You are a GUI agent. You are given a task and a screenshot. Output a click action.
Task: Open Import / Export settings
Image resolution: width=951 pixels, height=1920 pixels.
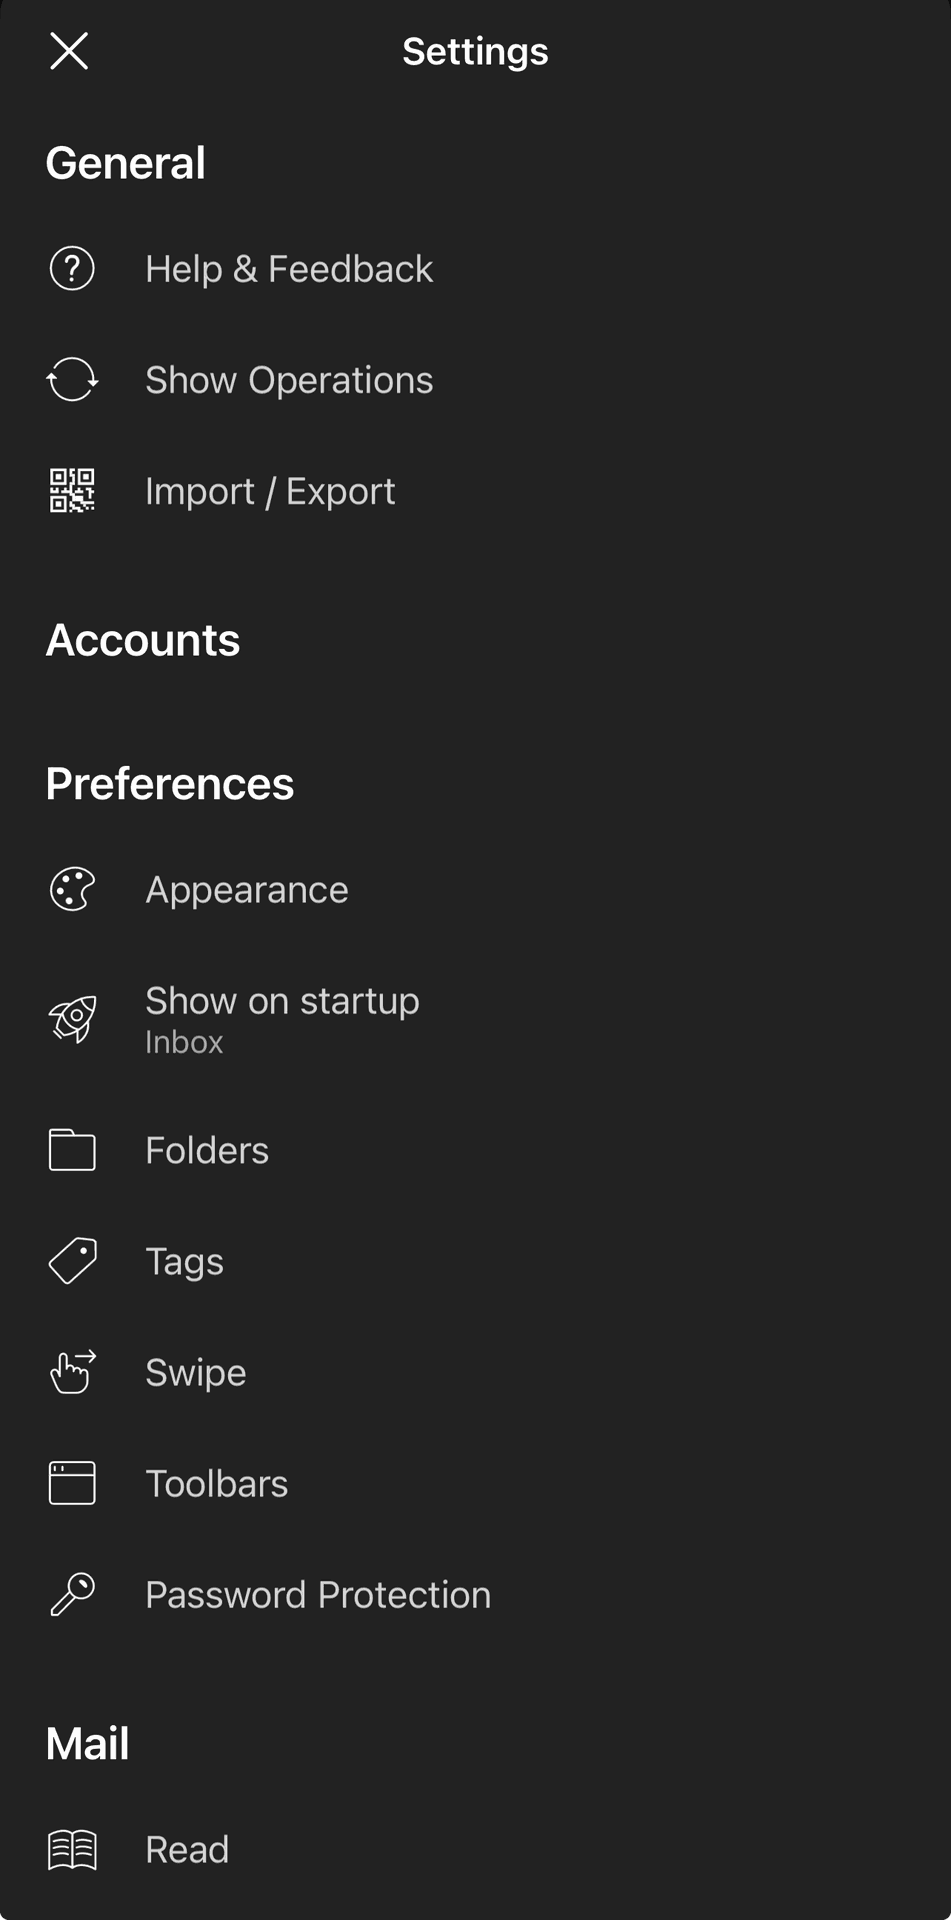[x=475, y=491]
